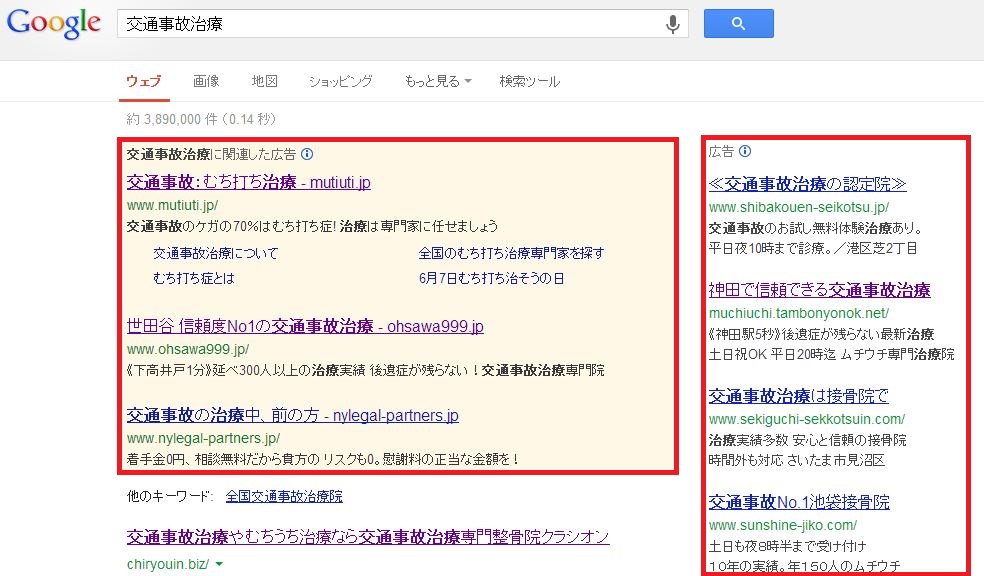
Task: Open the mutiuti.jp むち打ち治療 ad link
Action: (249, 182)
